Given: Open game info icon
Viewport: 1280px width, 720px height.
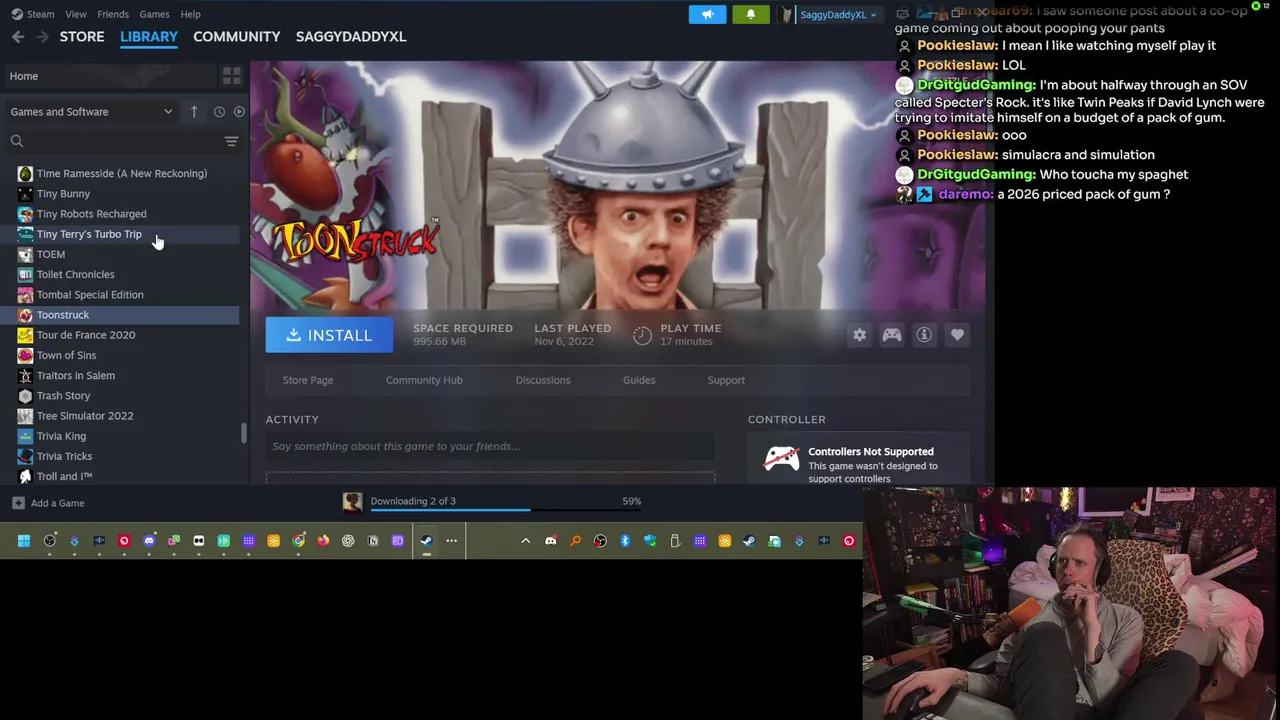Looking at the screenshot, I should (924, 335).
